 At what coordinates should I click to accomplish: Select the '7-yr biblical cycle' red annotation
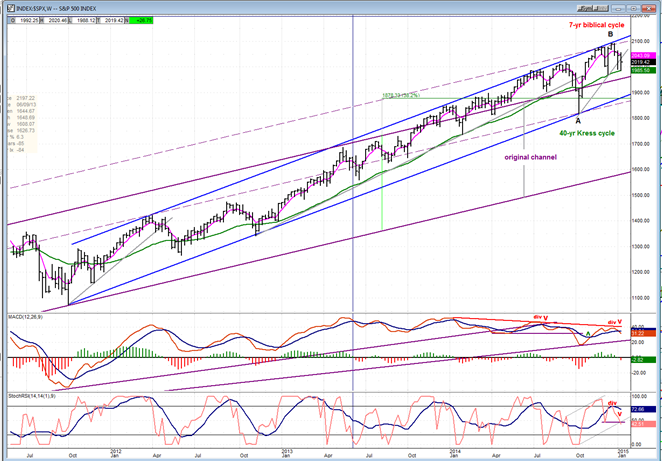point(596,25)
